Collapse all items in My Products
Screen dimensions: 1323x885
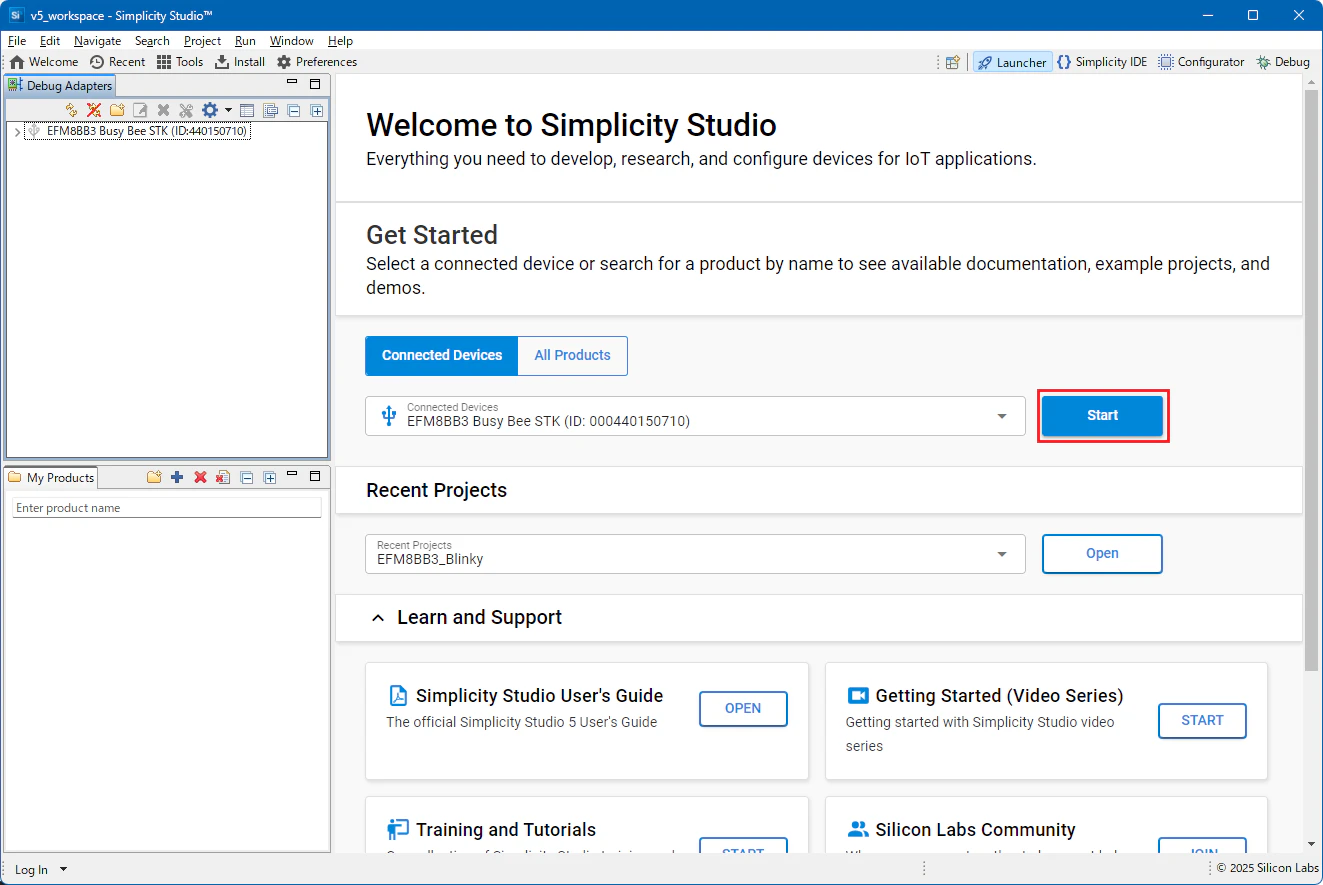246,477
